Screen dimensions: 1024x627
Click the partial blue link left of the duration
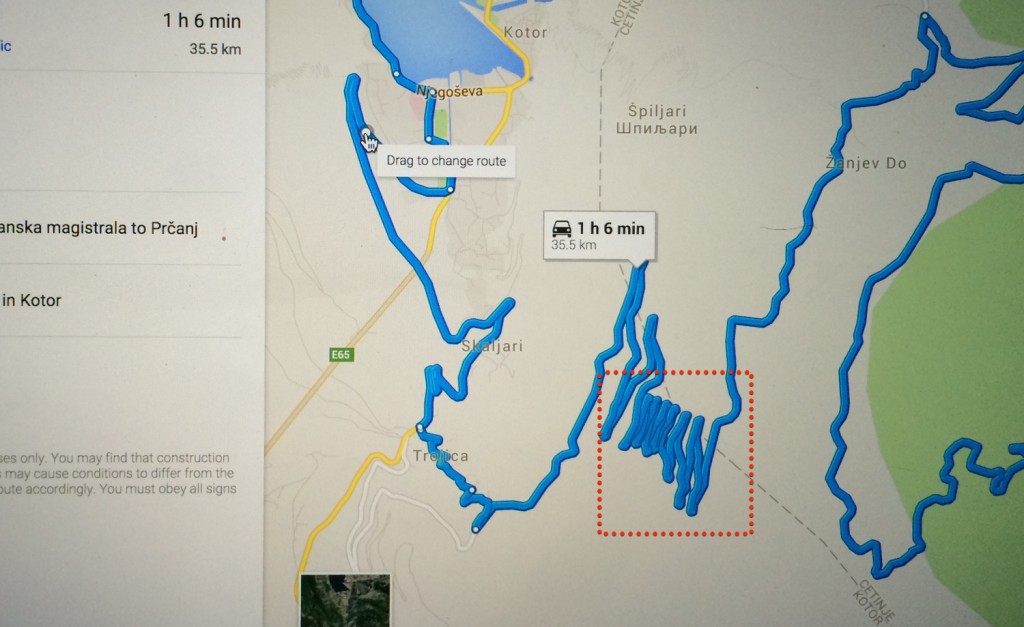pos(5,46)
